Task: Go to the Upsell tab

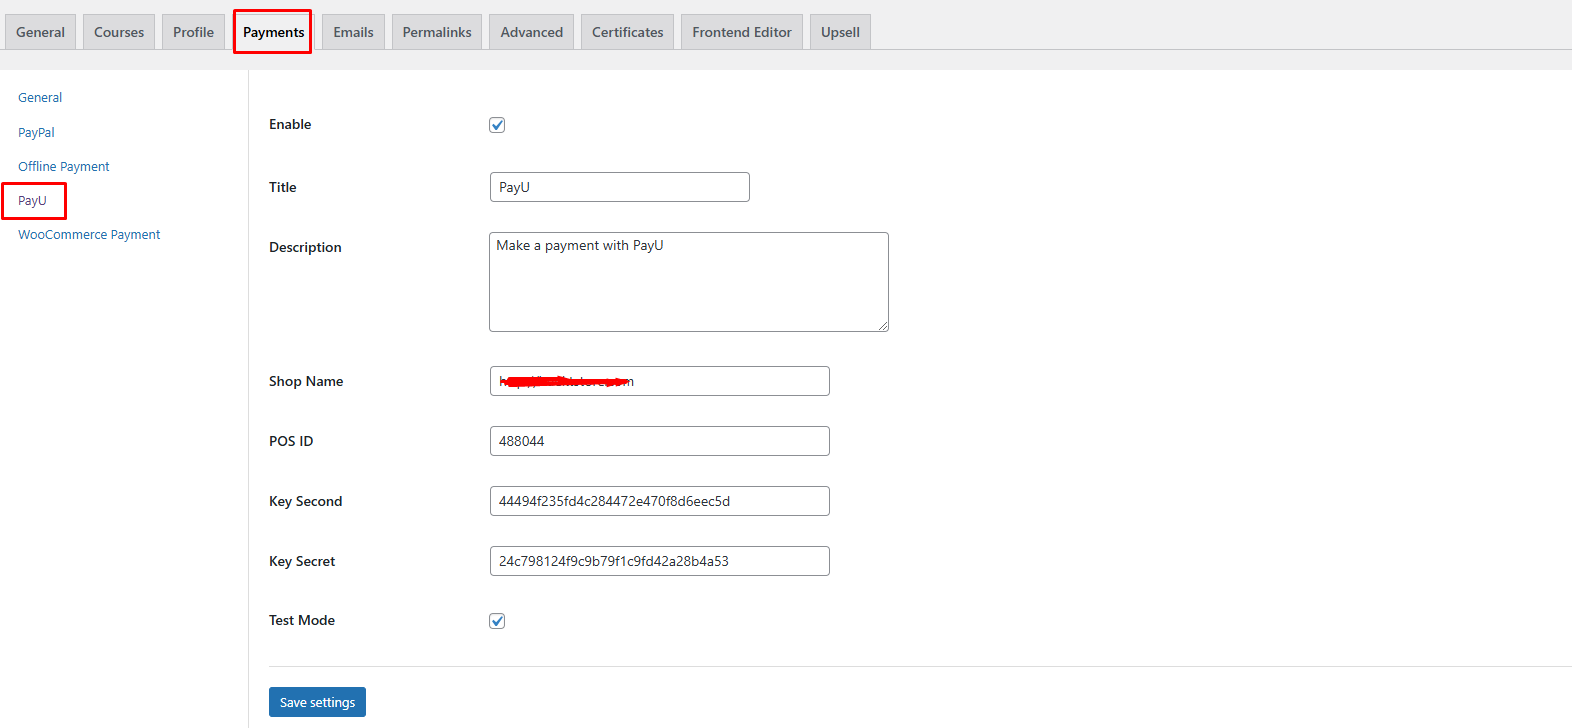Action: click(840, 32)
